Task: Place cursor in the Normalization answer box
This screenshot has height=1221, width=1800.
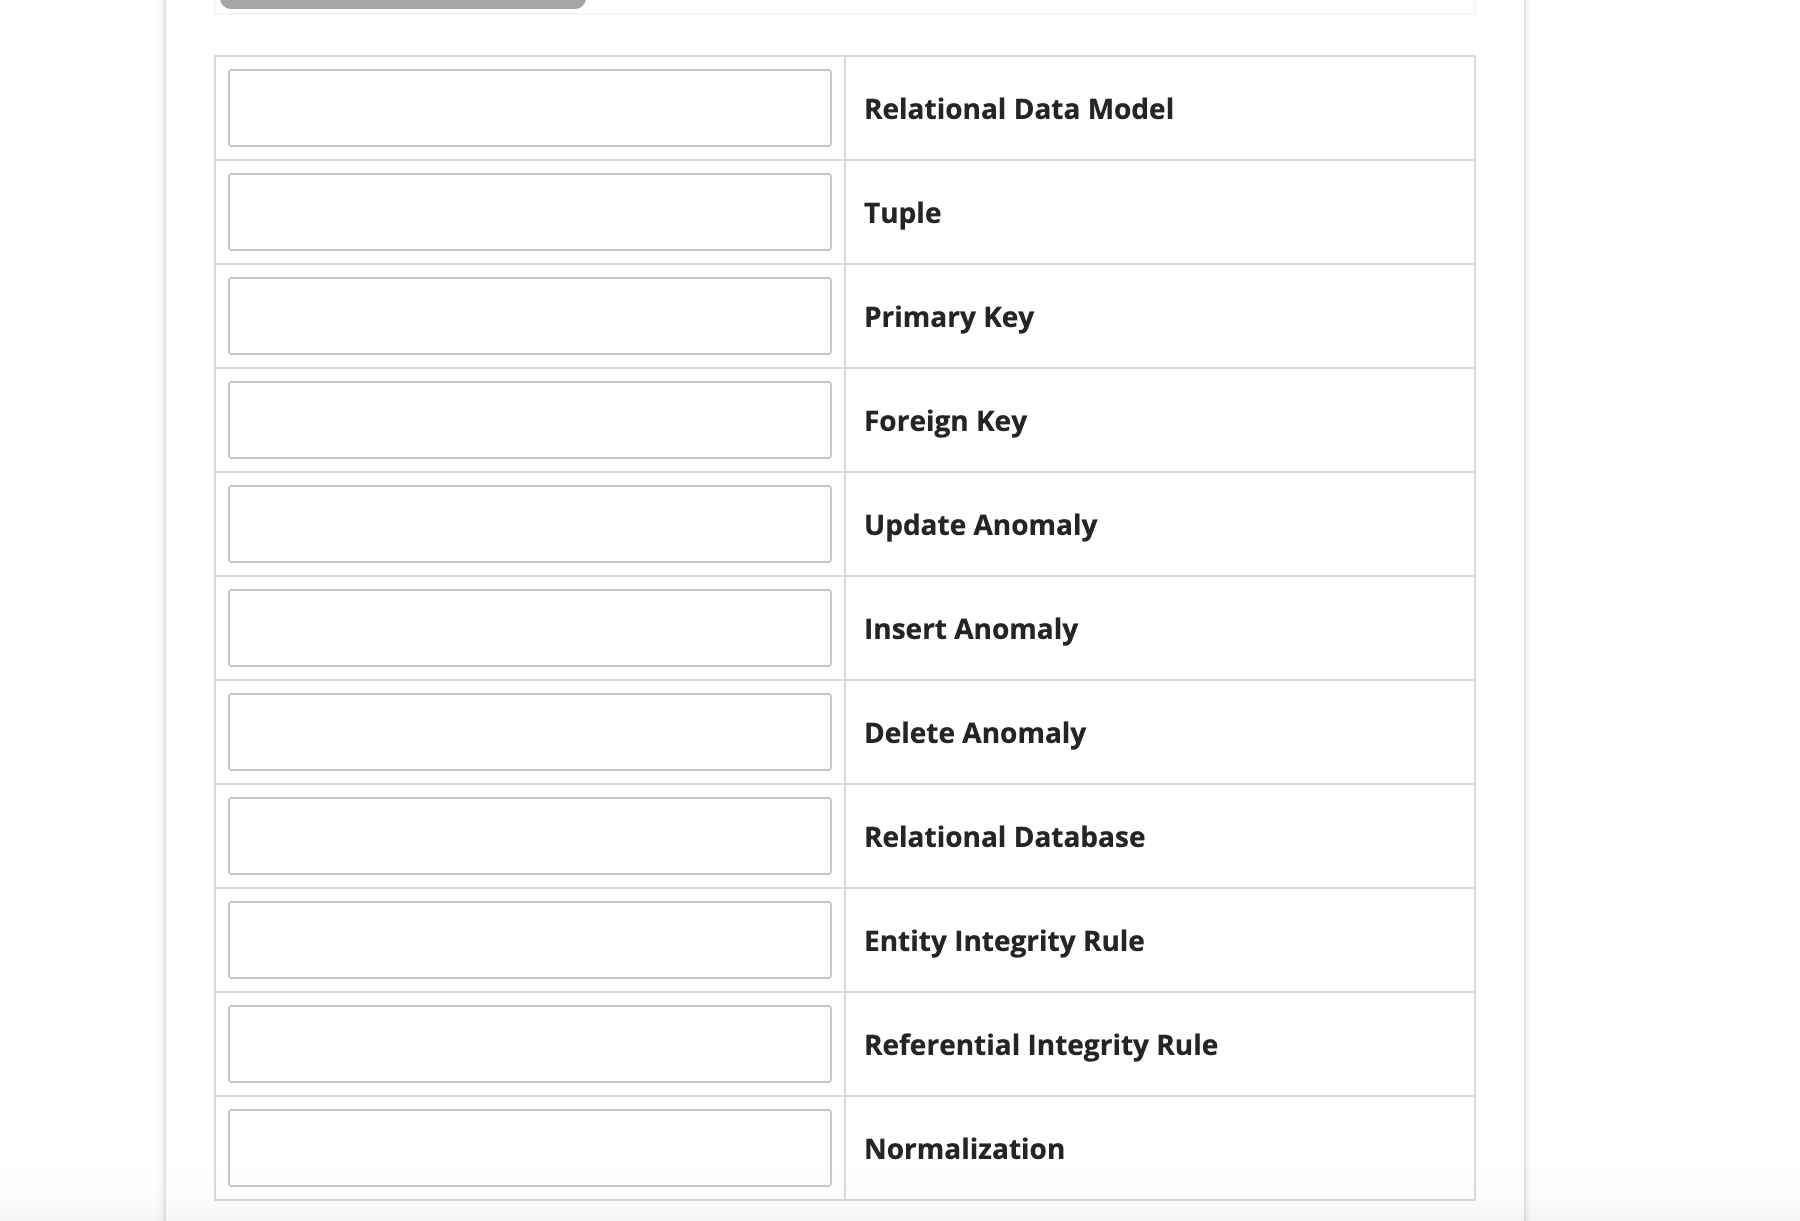Action: (x=530, y=1148)
